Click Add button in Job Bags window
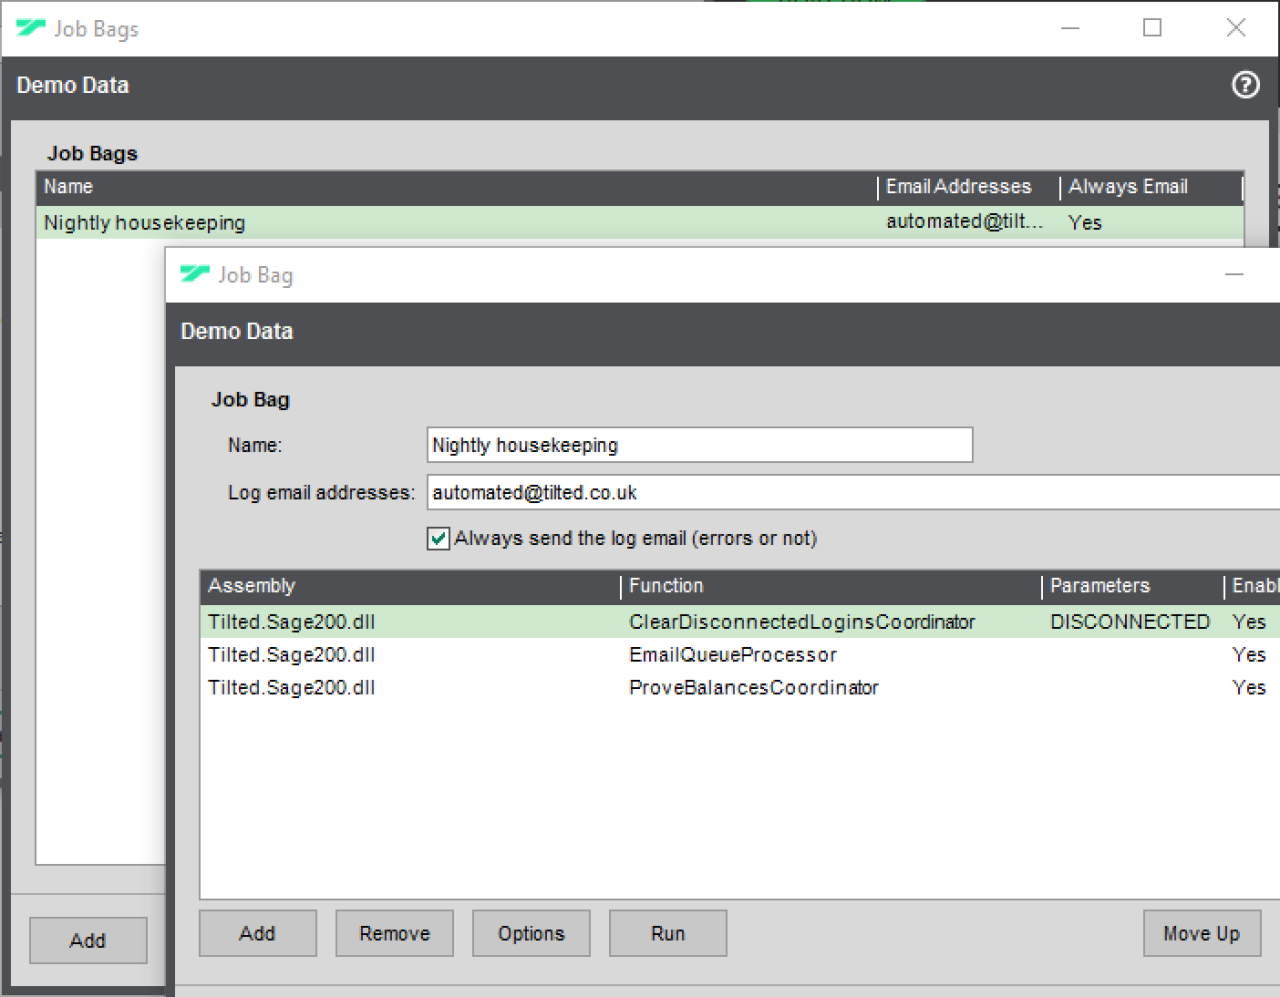 [88, 940]
